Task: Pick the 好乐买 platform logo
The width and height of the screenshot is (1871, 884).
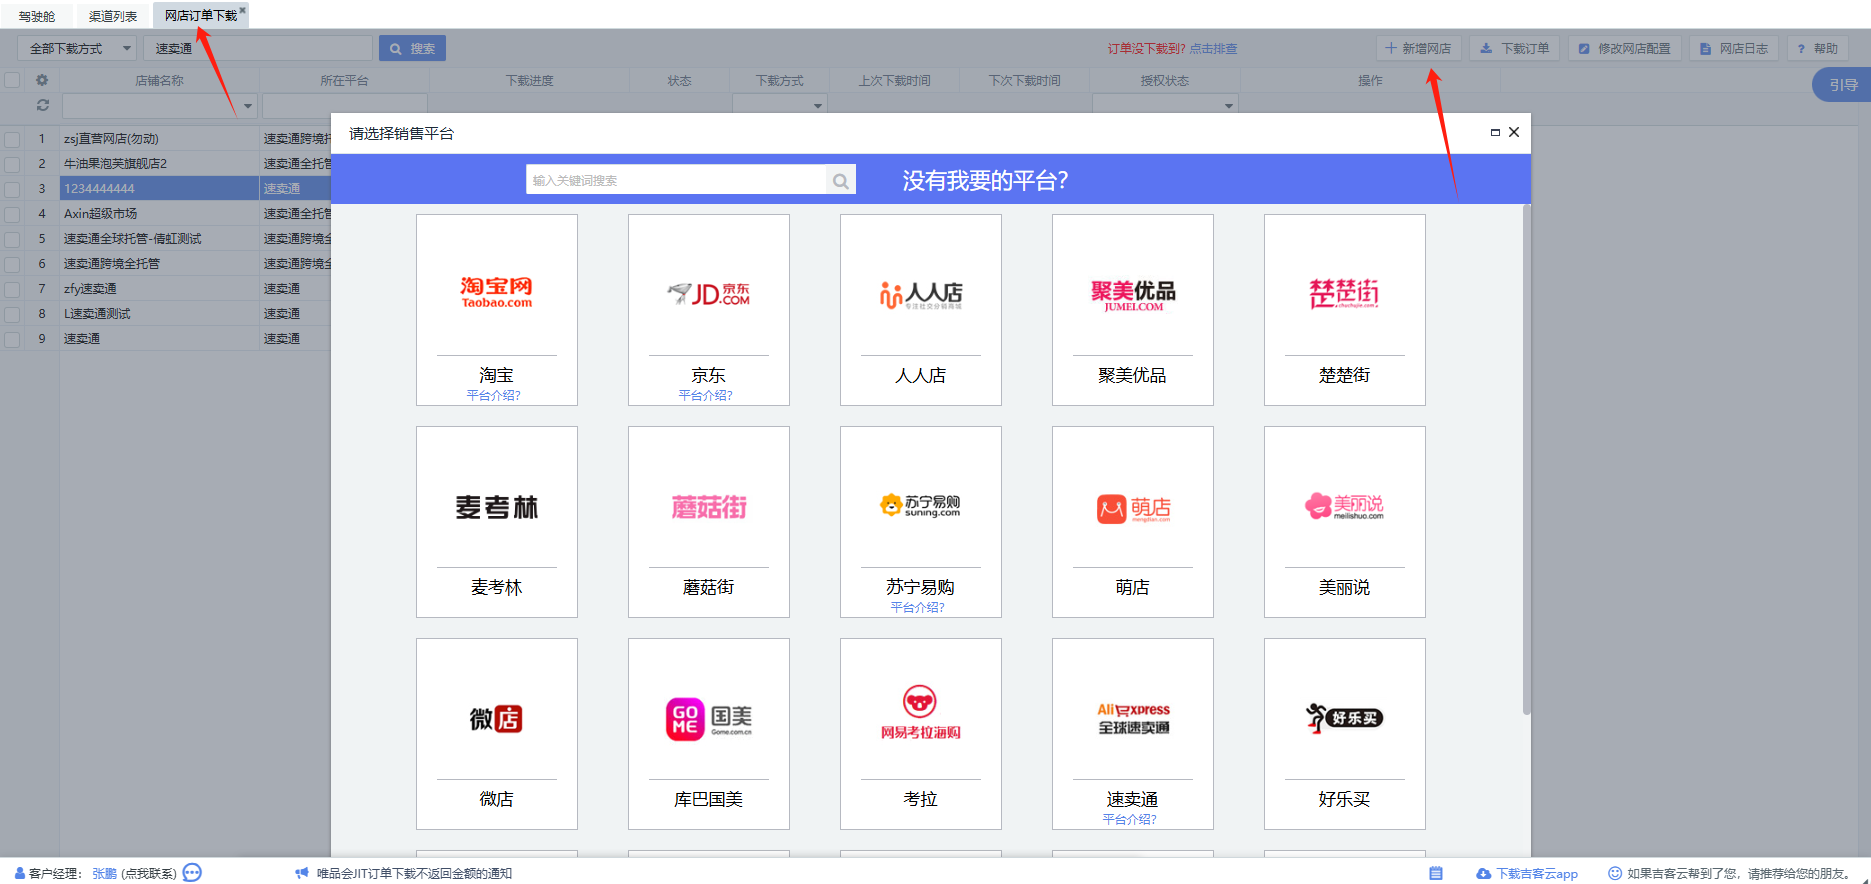Action: (1344, 717)
